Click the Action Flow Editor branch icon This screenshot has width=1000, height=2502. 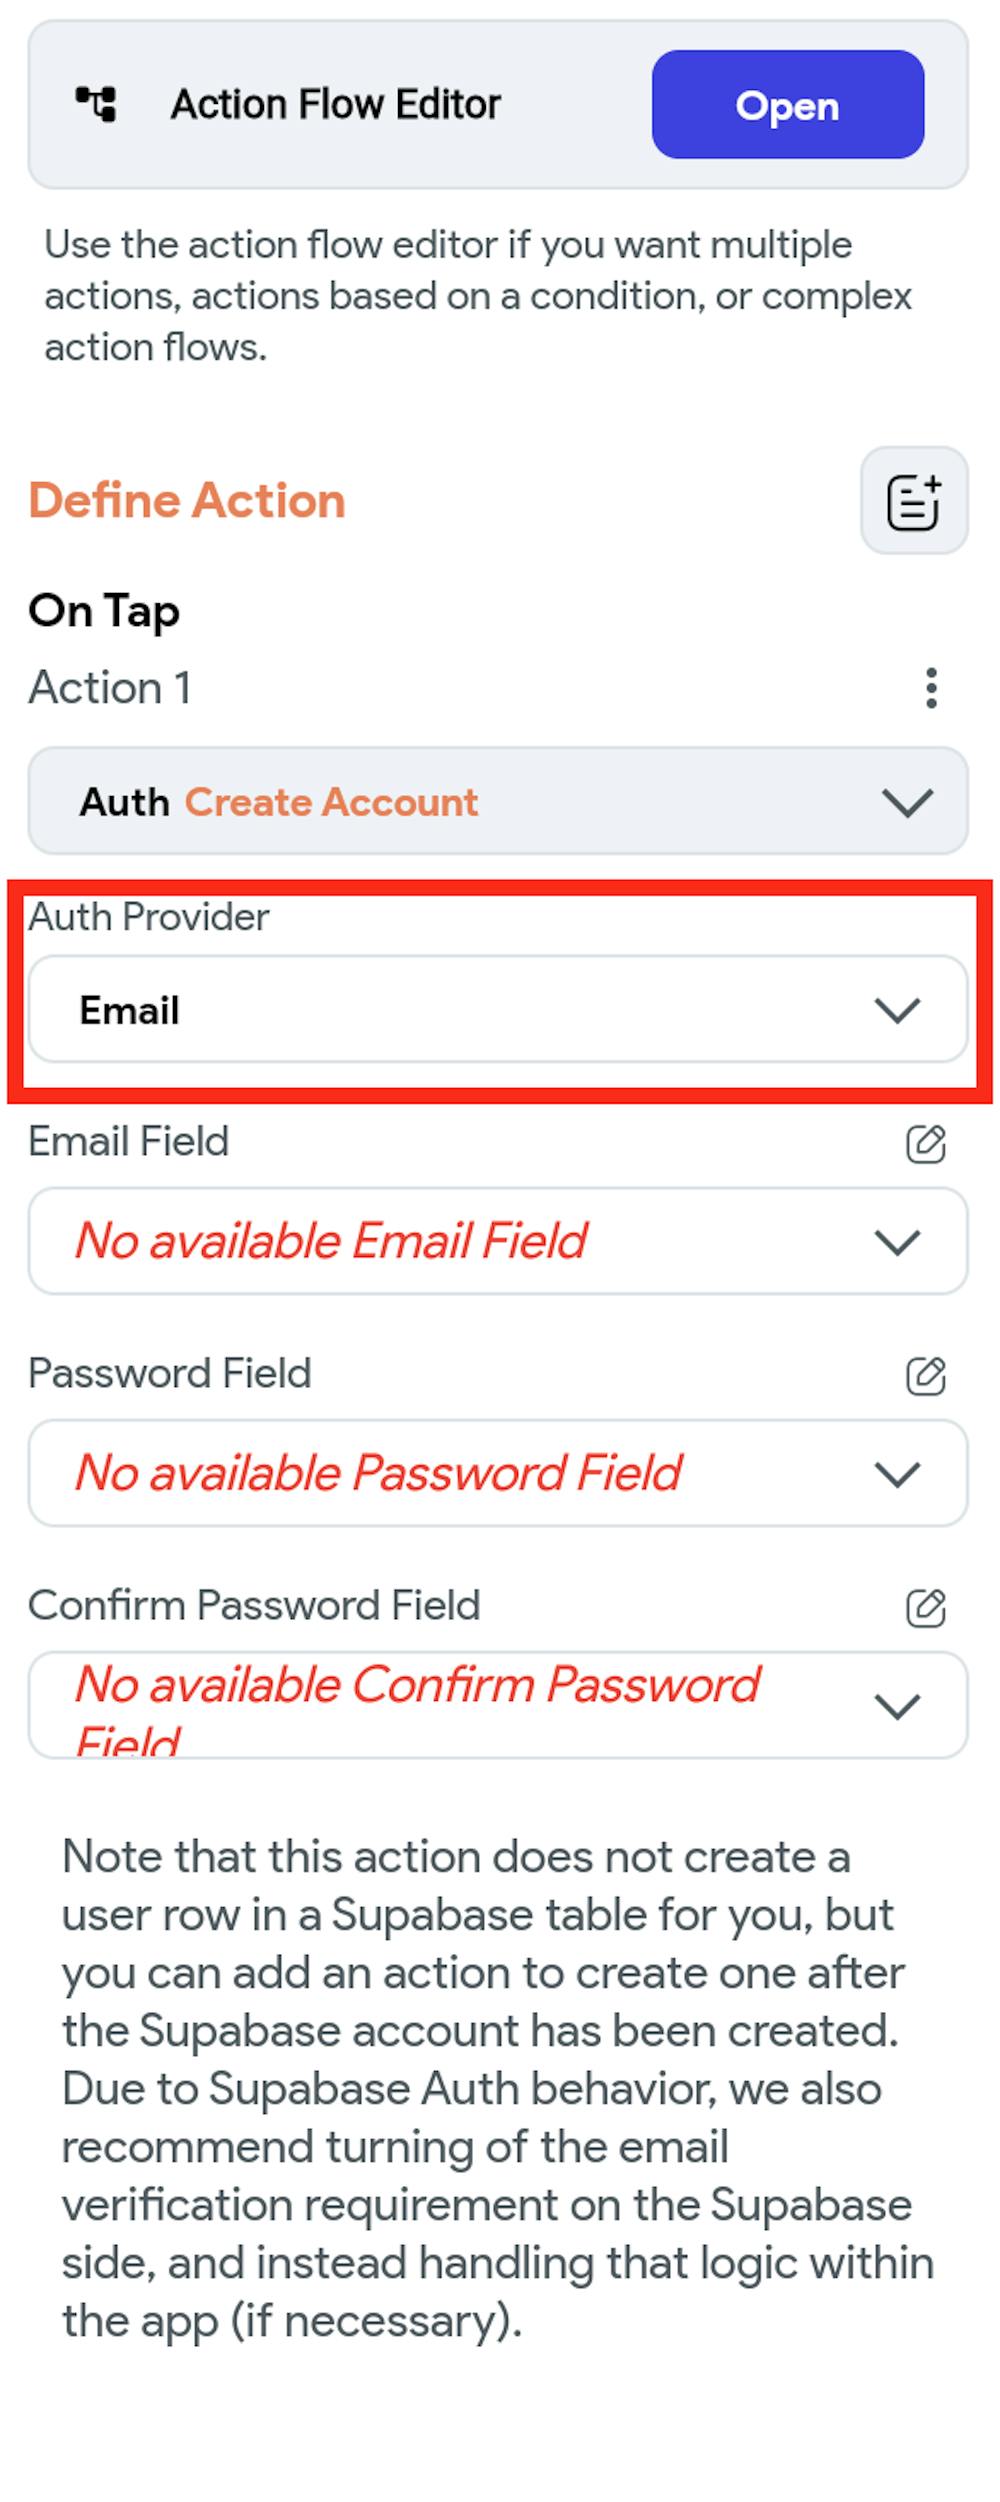coord(95,103)
